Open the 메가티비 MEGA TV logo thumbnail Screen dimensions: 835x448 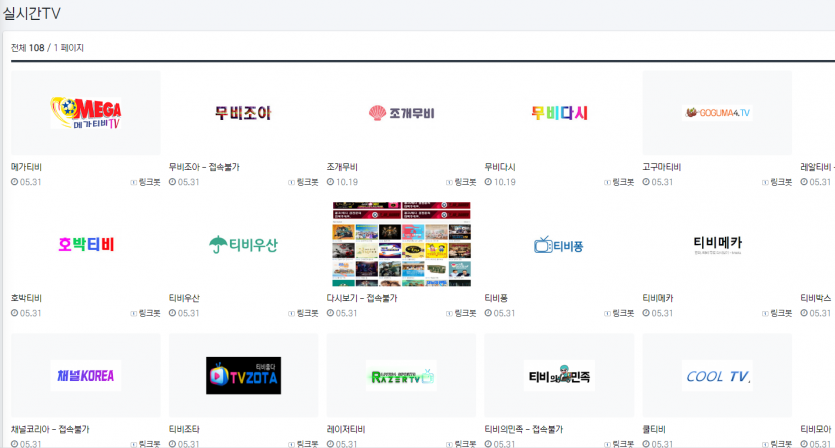(86, 113)
